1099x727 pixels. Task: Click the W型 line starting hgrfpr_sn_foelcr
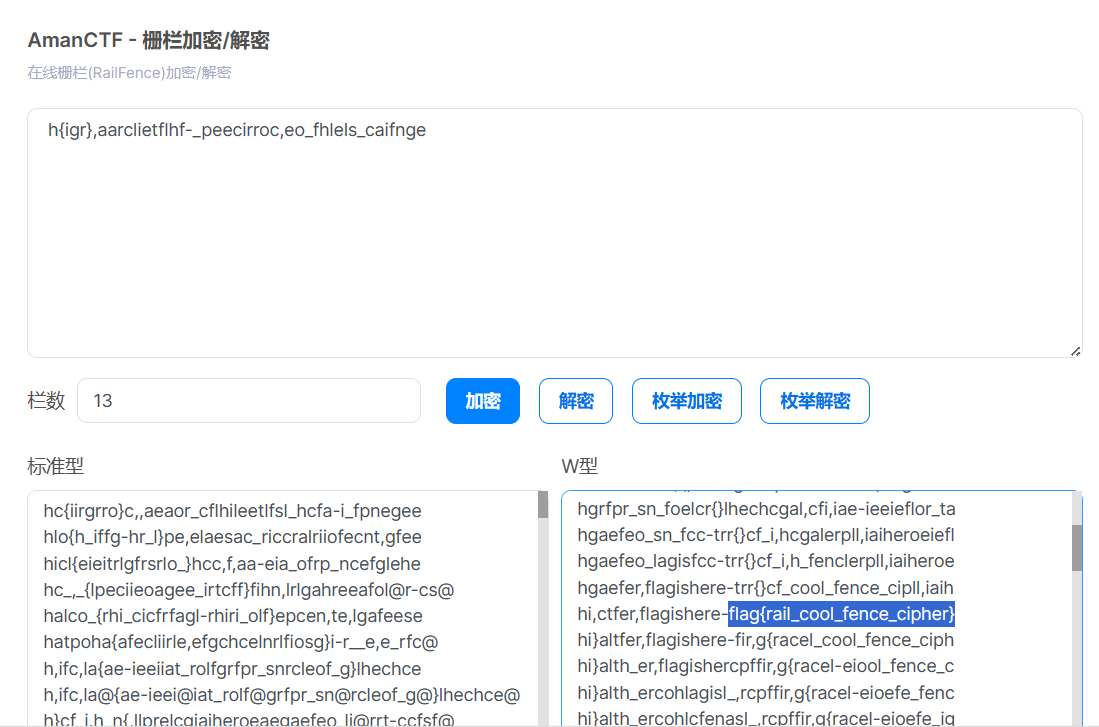tap(766, 509)
